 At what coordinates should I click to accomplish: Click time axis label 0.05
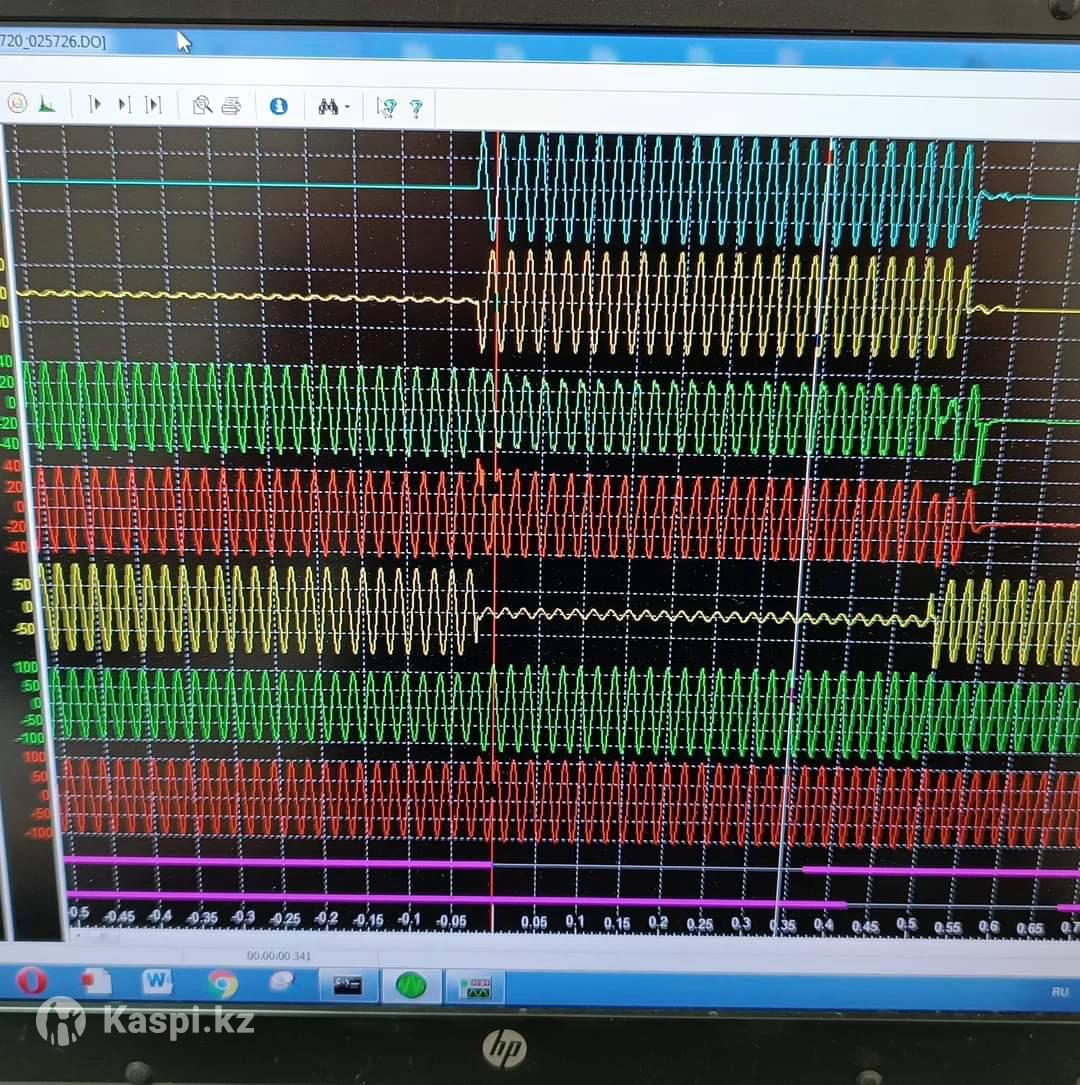click(x=533, y=922)
